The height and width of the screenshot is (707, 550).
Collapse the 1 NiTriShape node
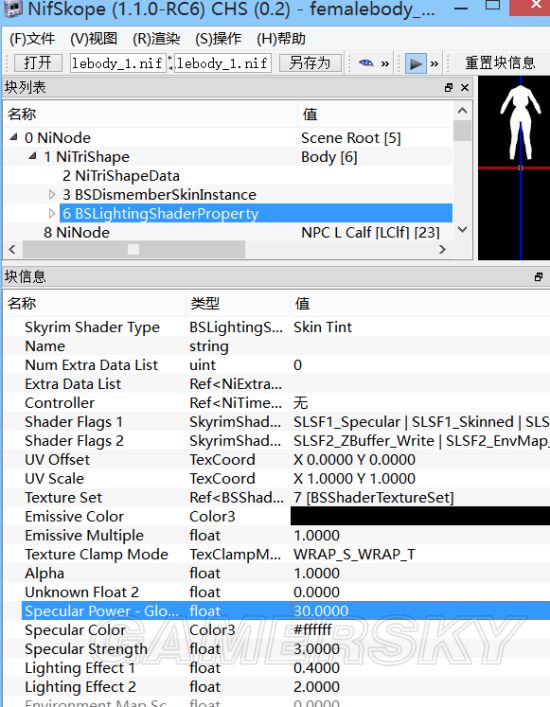point(32,156)
